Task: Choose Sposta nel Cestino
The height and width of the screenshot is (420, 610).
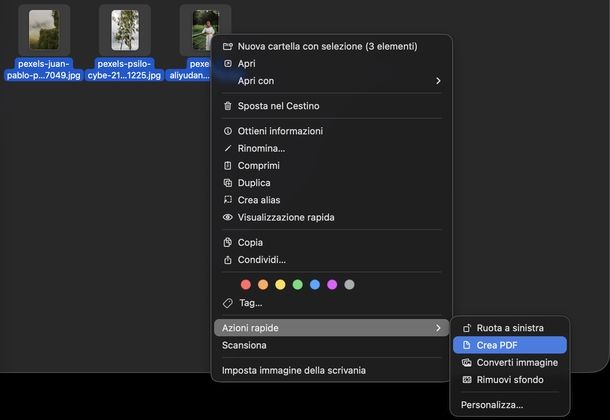Action: [x=331, y=106]
